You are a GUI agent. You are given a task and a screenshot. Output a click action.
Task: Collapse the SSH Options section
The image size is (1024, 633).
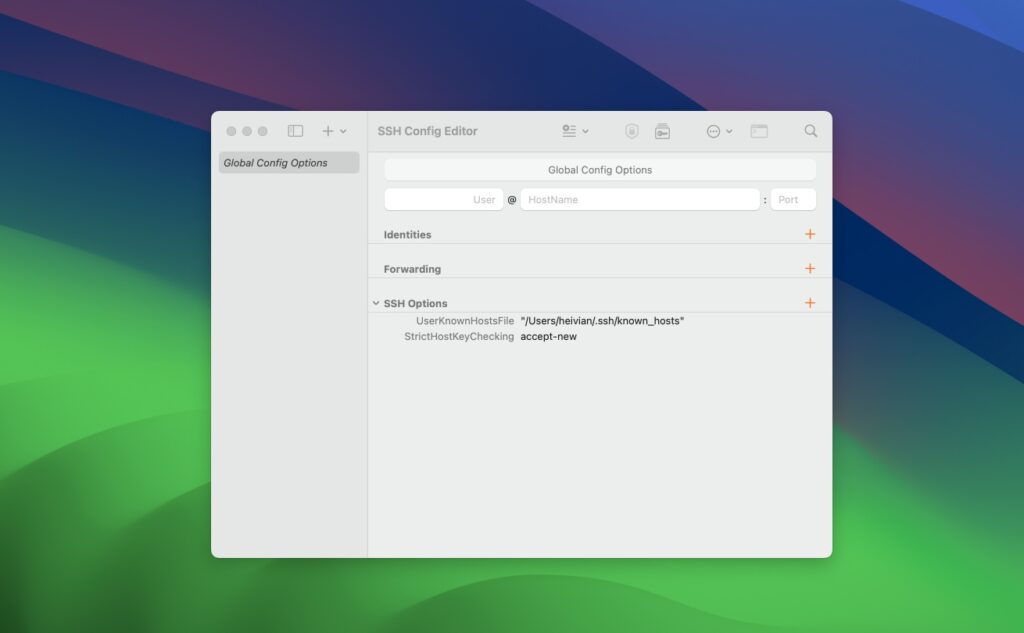377,303
